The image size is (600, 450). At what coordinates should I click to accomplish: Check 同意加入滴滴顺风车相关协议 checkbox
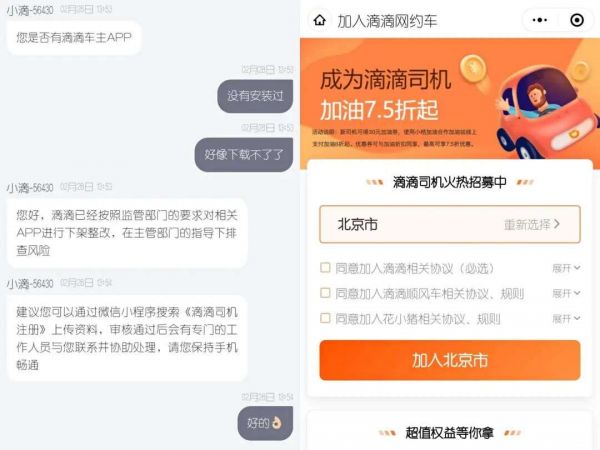click(x=325, y=293)
